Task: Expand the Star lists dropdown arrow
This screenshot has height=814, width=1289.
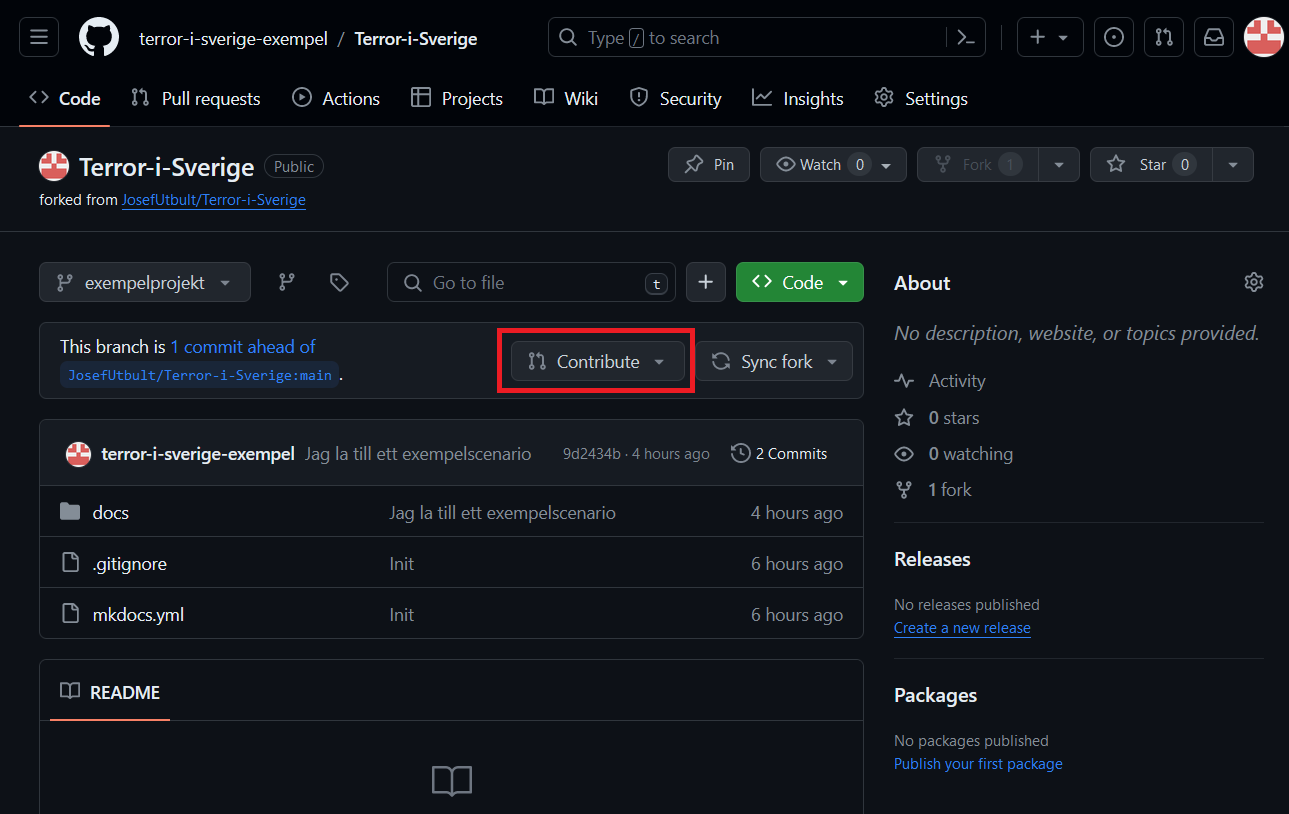Action: click(x=1233, y=165)
